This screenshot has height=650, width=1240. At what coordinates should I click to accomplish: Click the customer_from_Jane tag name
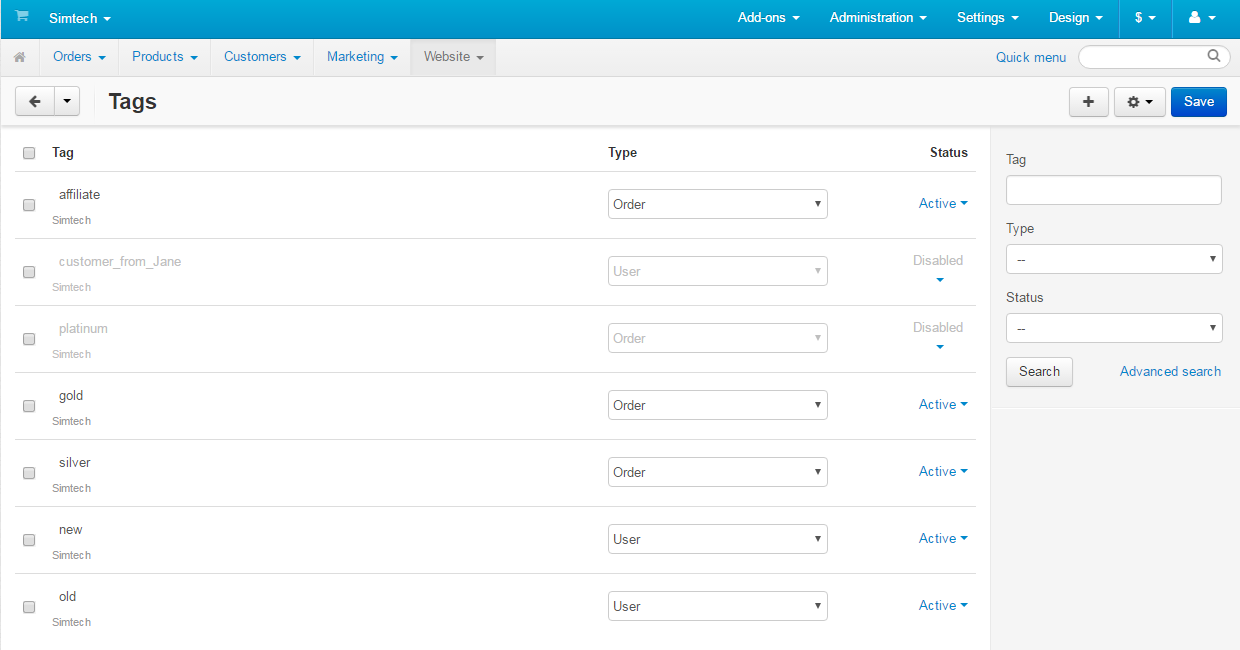coord(120,261)
